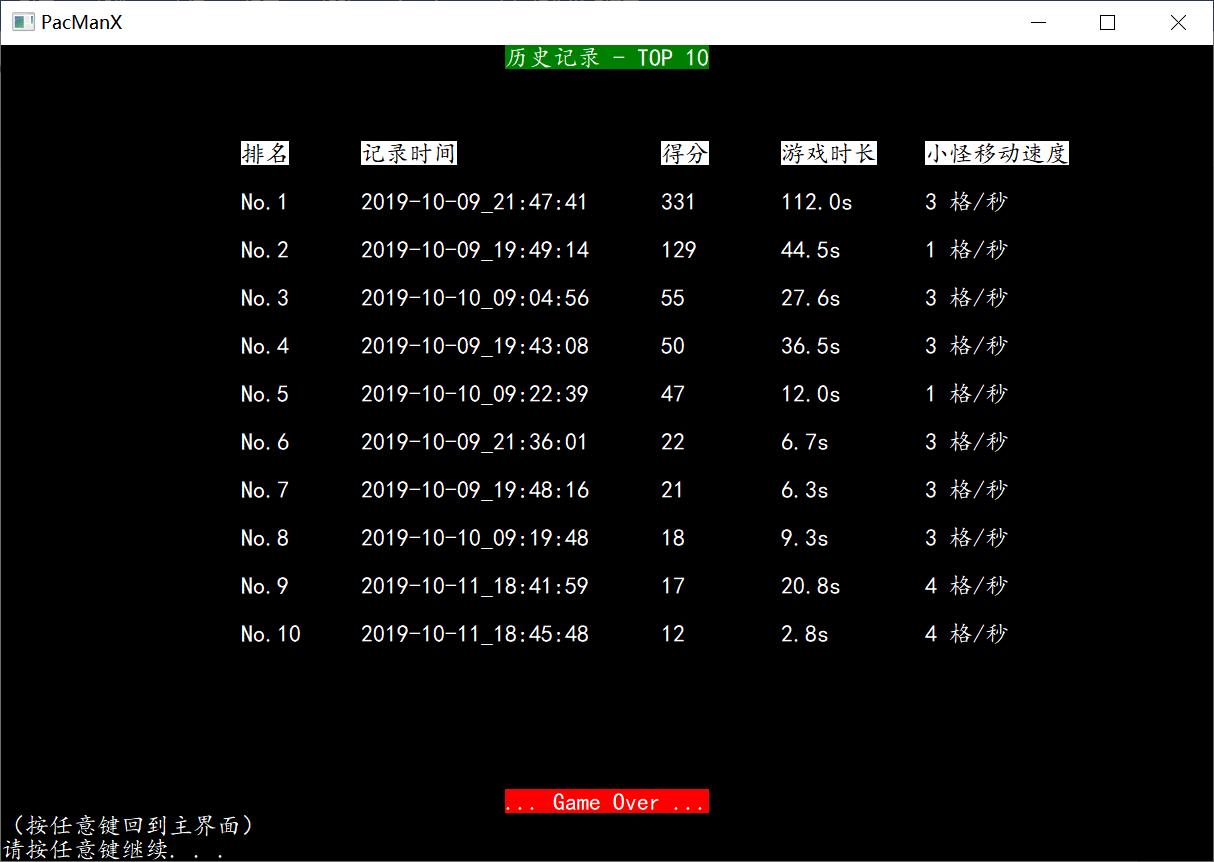Close the PacManX window
Image resolution: width=1214 pixels, height=862 pixels.
pos(1177,22)
